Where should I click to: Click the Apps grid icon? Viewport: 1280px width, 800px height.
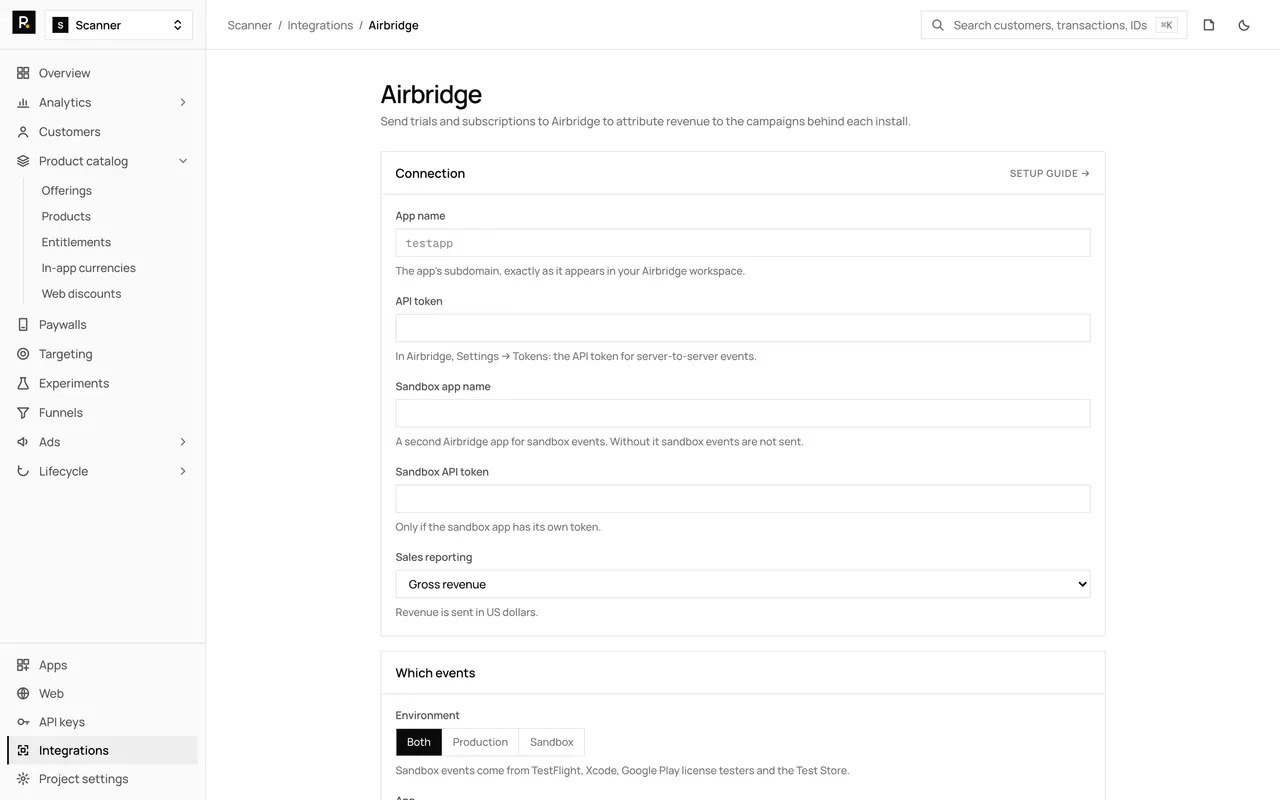23,665
